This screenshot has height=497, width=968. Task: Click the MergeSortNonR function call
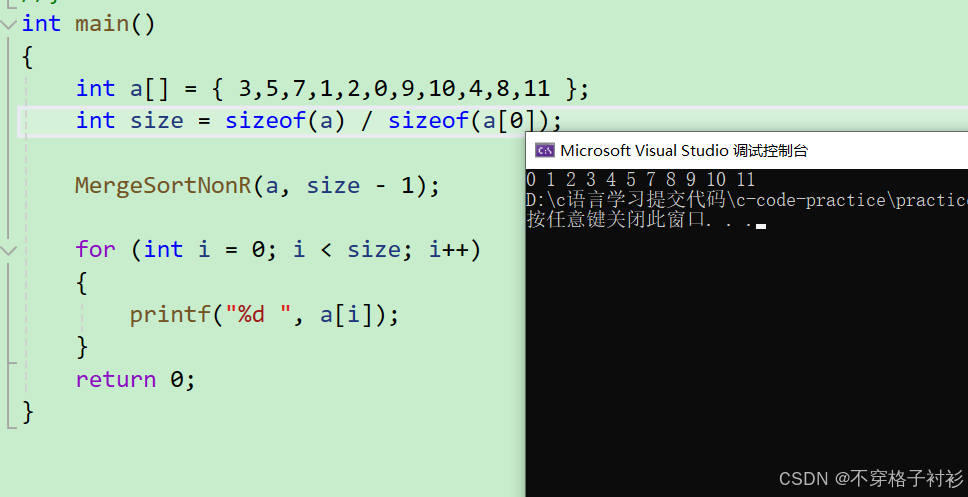click(257, 186)
